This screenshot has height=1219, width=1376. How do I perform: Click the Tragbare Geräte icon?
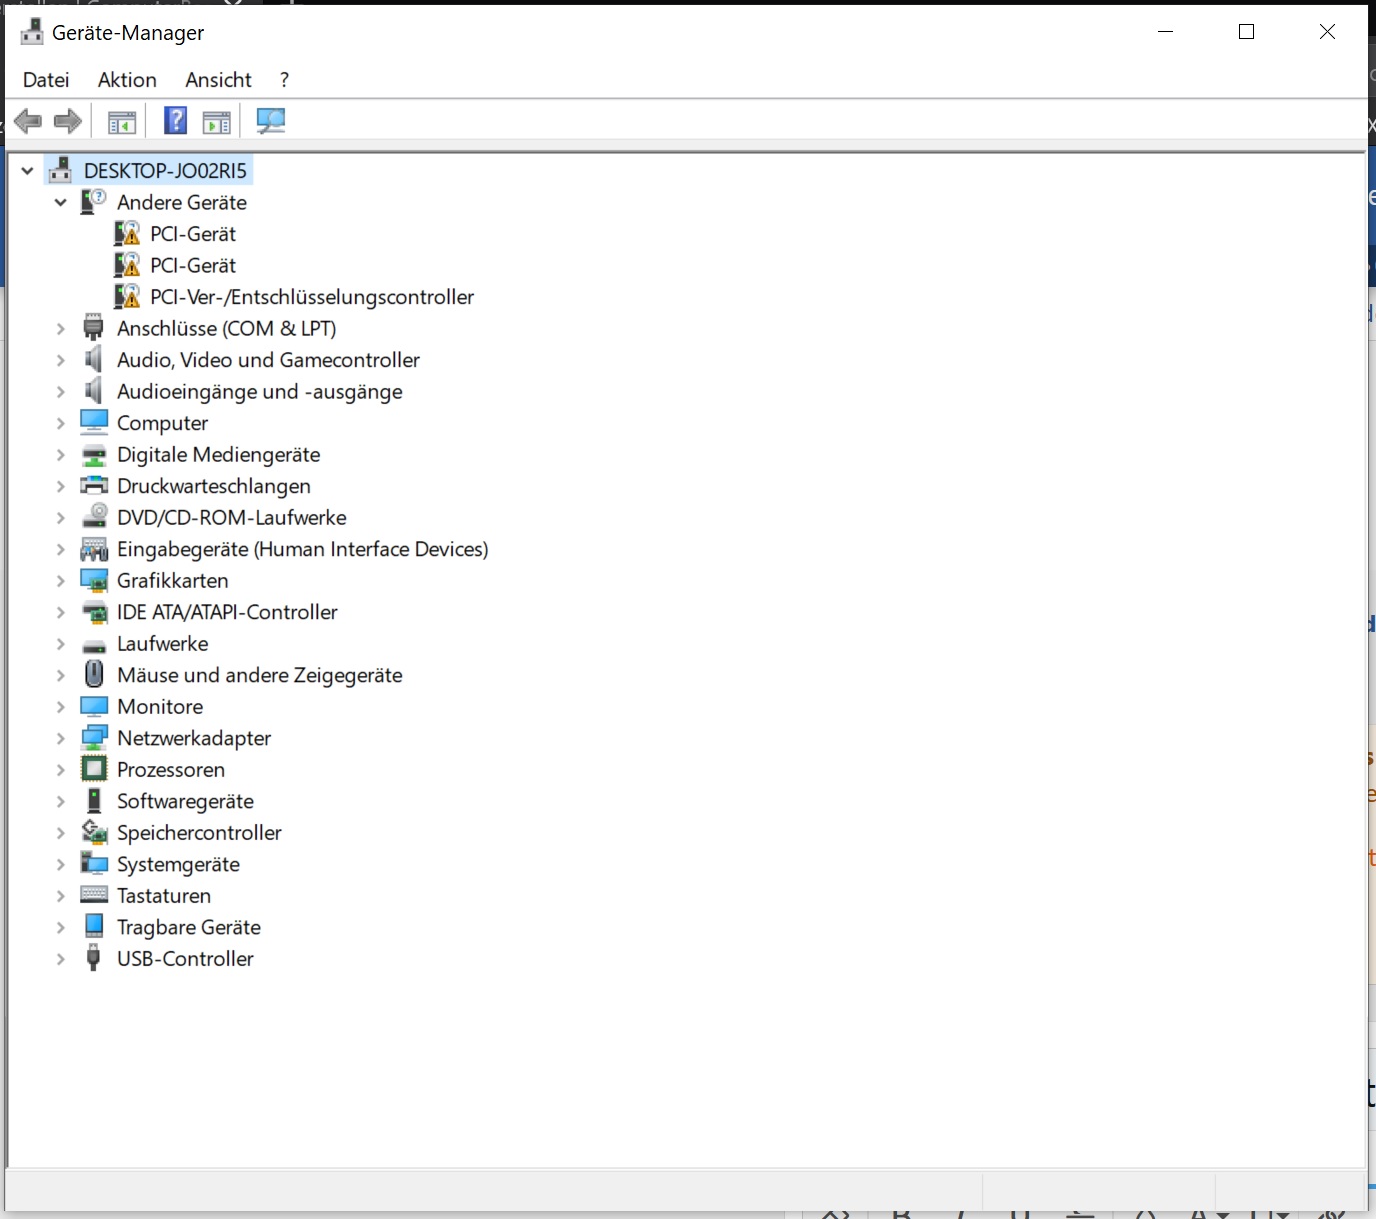94,926
